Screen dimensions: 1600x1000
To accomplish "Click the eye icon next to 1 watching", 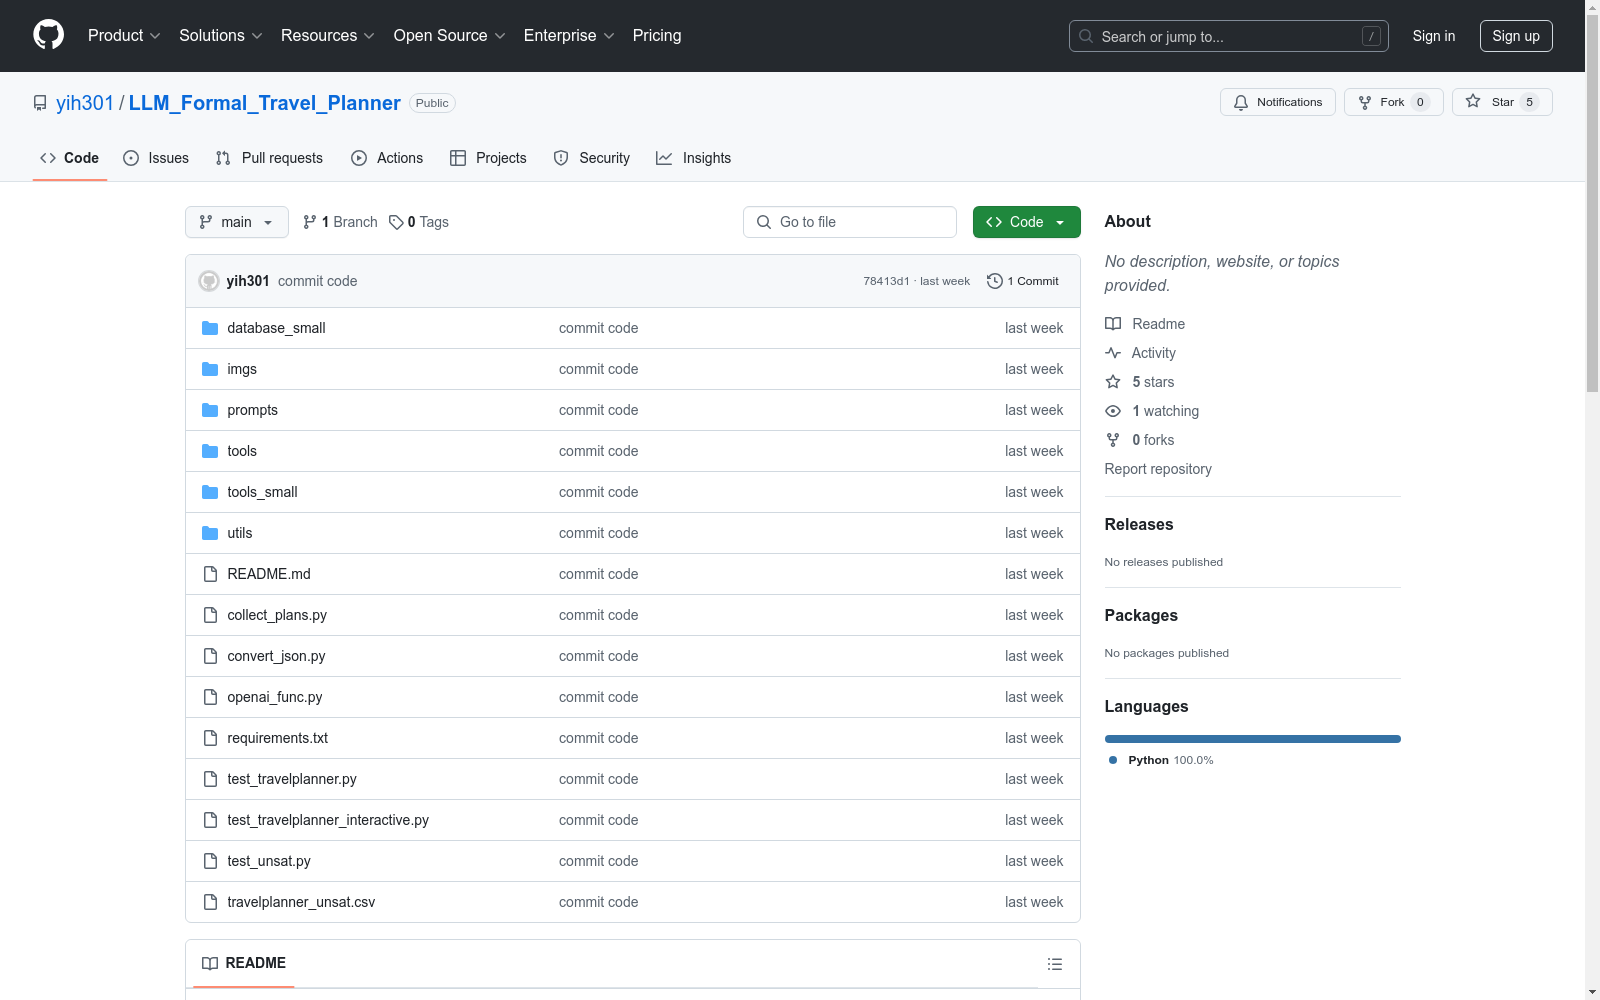I will pyautogui.click(x=1113, y=411).
